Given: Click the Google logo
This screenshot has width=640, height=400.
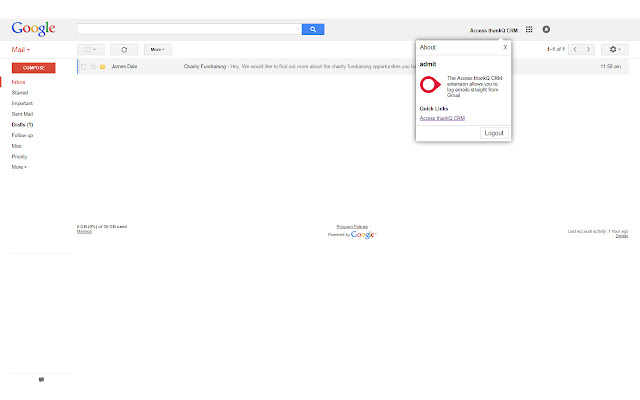Looking at the screenshot, I should pyautogui.click(x=33, y=29).
